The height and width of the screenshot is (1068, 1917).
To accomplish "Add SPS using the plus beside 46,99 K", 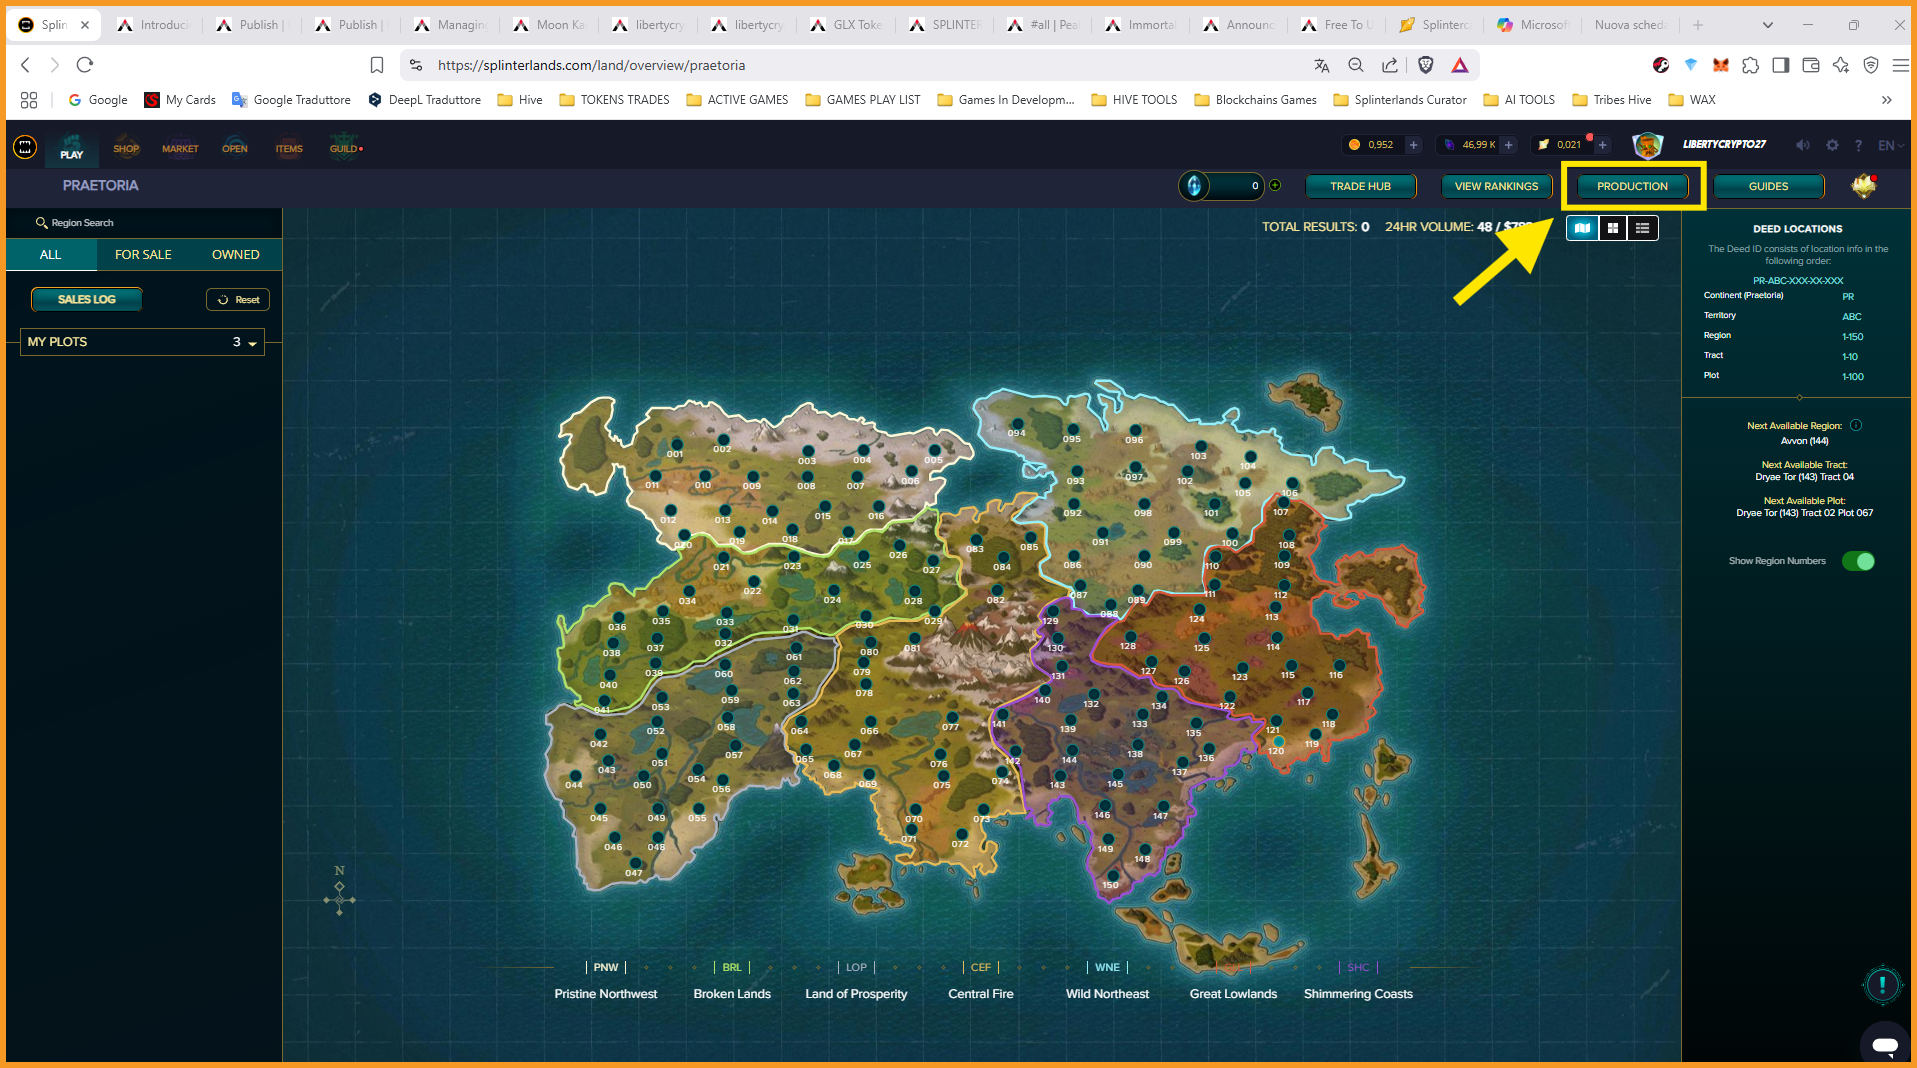I will [x=1508, y=145].
